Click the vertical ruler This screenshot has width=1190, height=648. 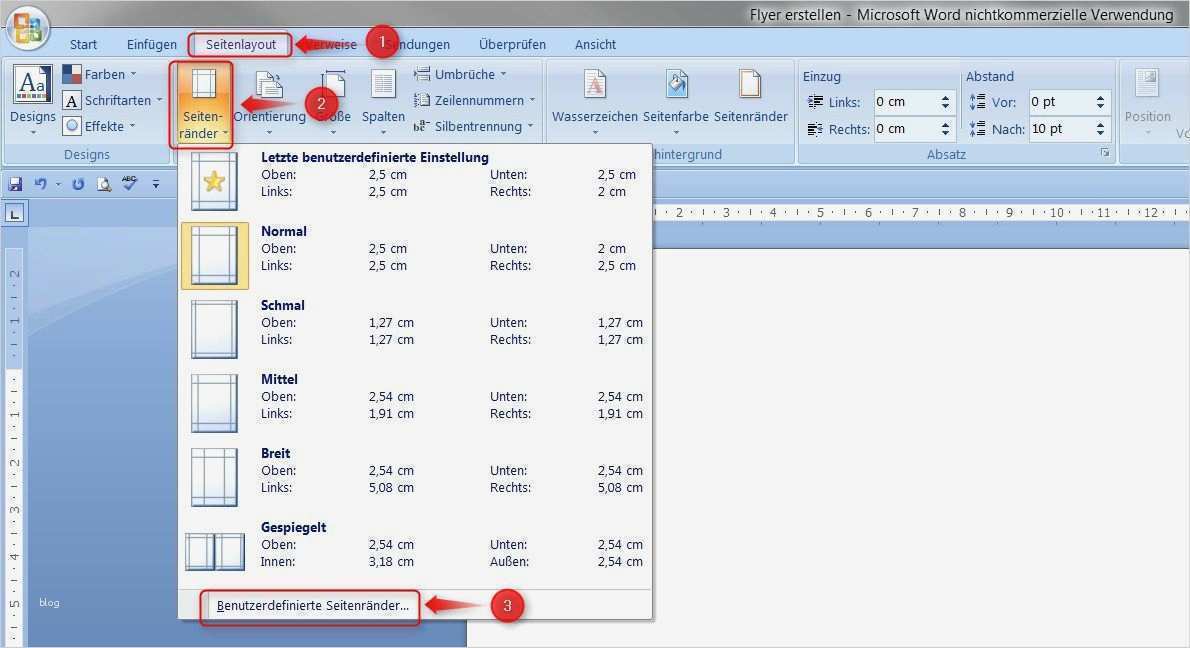[14, 446]
